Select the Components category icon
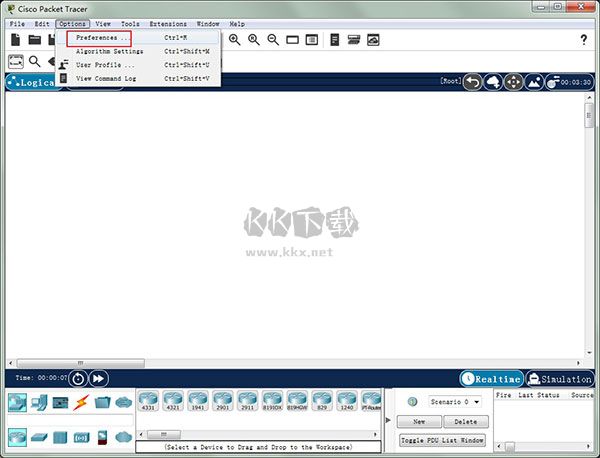 [x=60, y=403]
